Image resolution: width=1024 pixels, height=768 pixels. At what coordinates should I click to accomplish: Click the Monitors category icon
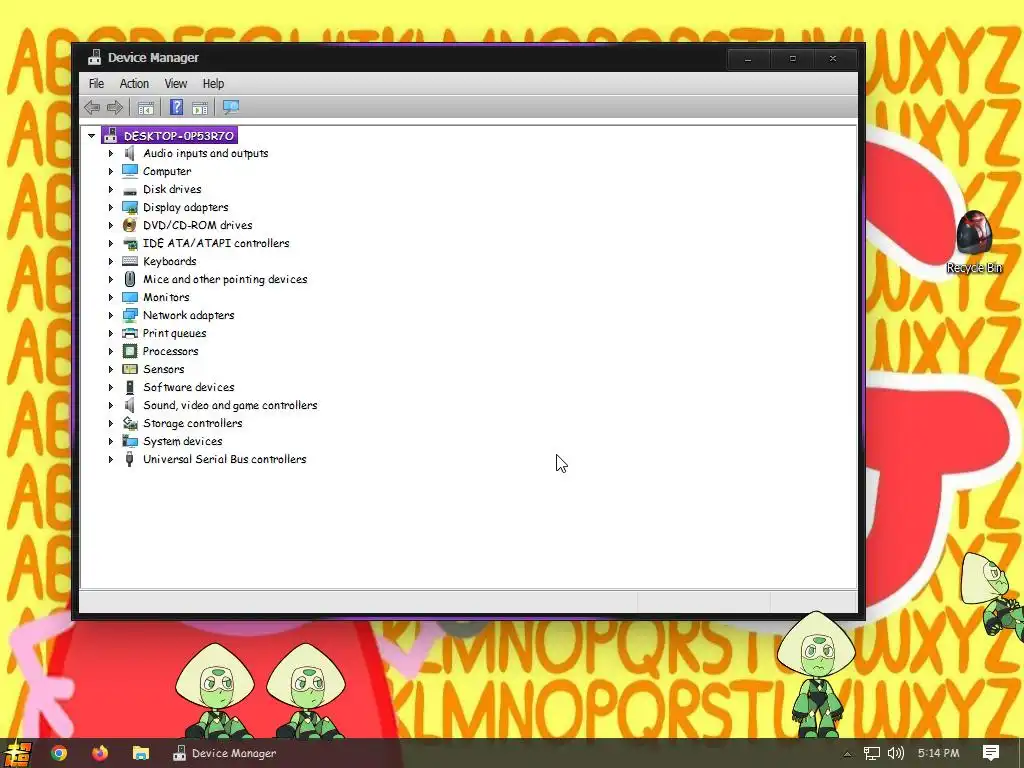click(x=130, y=297)
